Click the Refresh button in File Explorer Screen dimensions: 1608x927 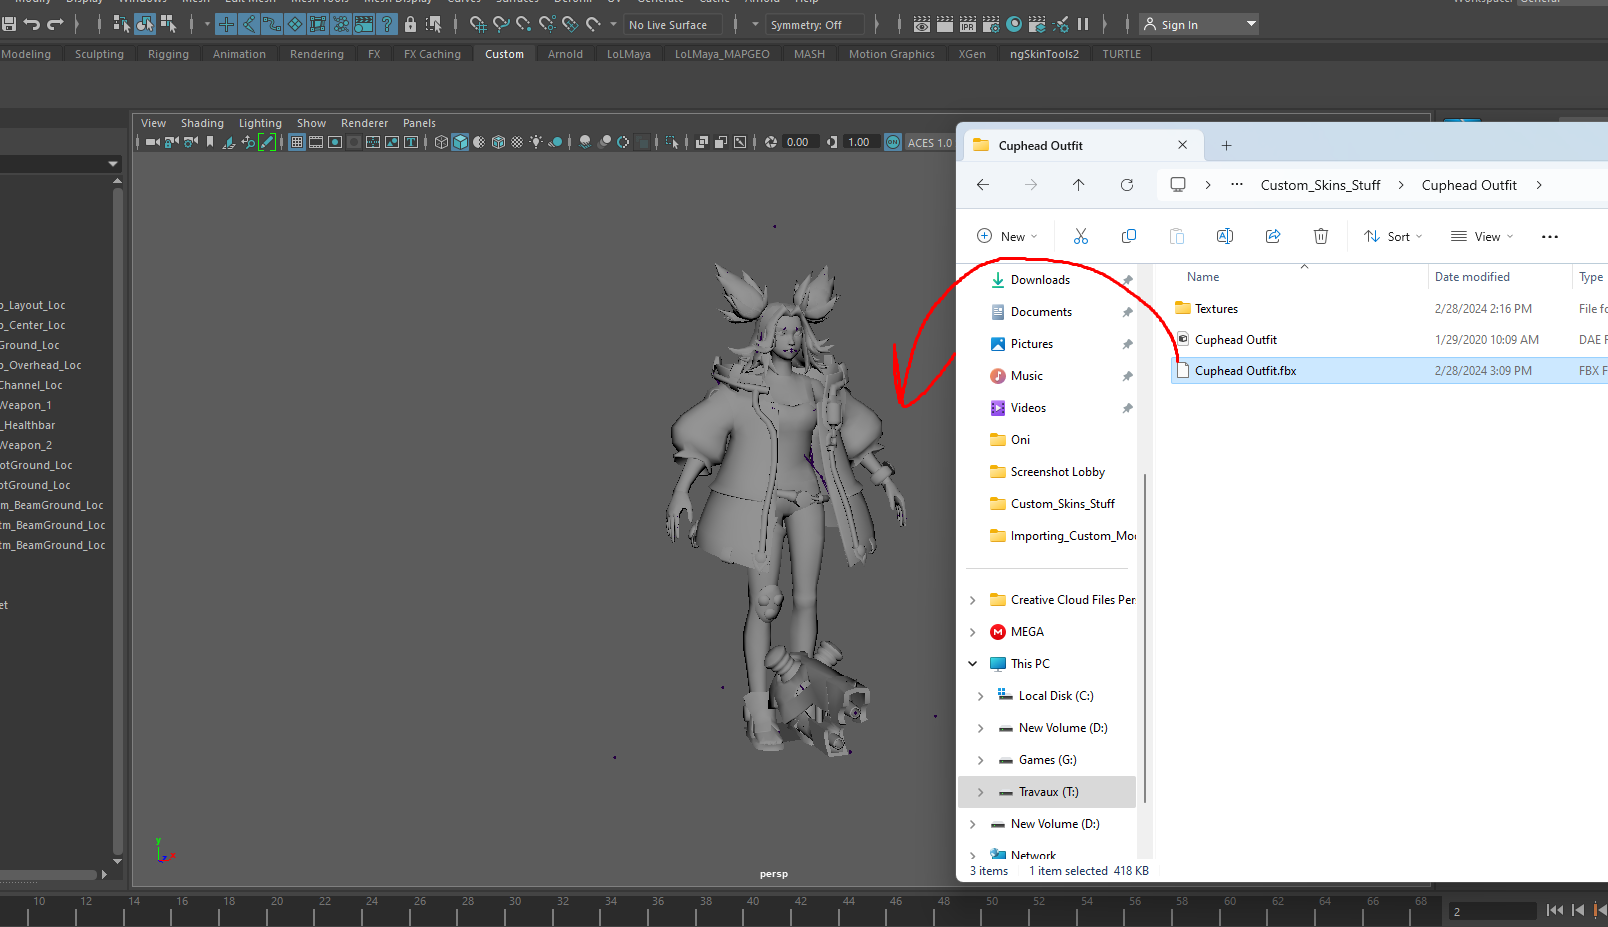pyautogui.click(x=1127, y=185)
